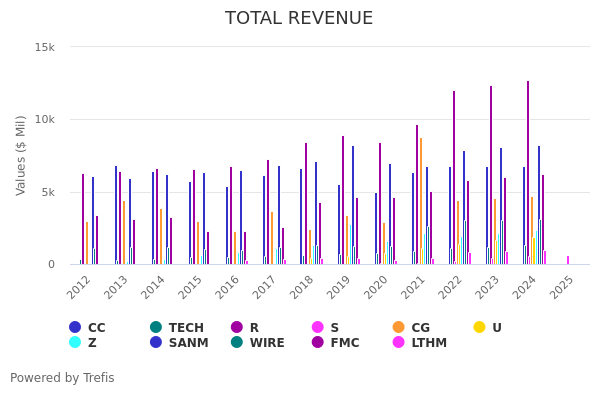Toggle the TECH series legend marker
This screenshot has width=600, height=400.
156,327
